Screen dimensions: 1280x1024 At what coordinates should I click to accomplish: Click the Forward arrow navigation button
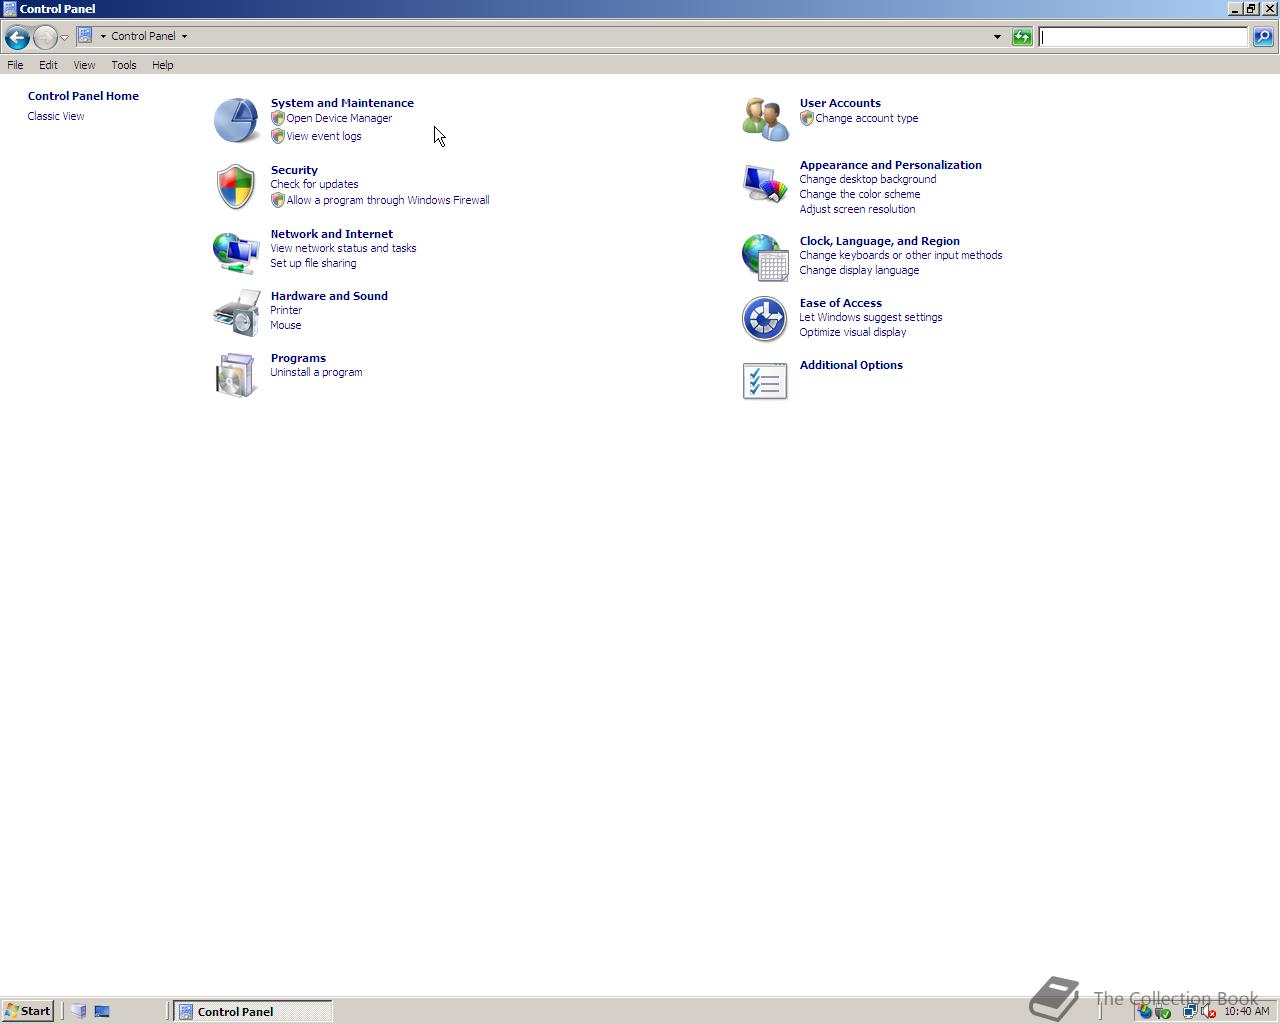click(x=45, y=37)
